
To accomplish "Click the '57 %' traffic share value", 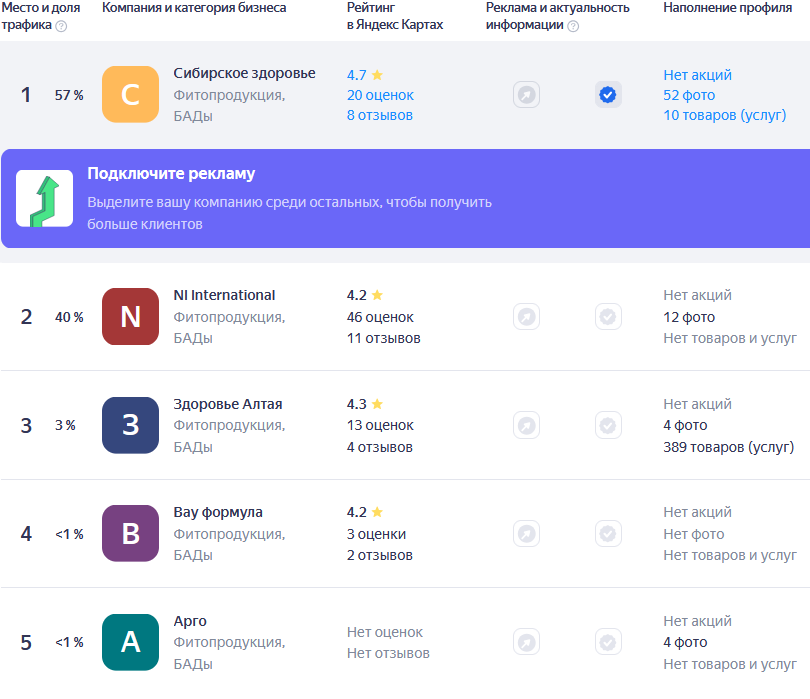I will coord(69,95).
